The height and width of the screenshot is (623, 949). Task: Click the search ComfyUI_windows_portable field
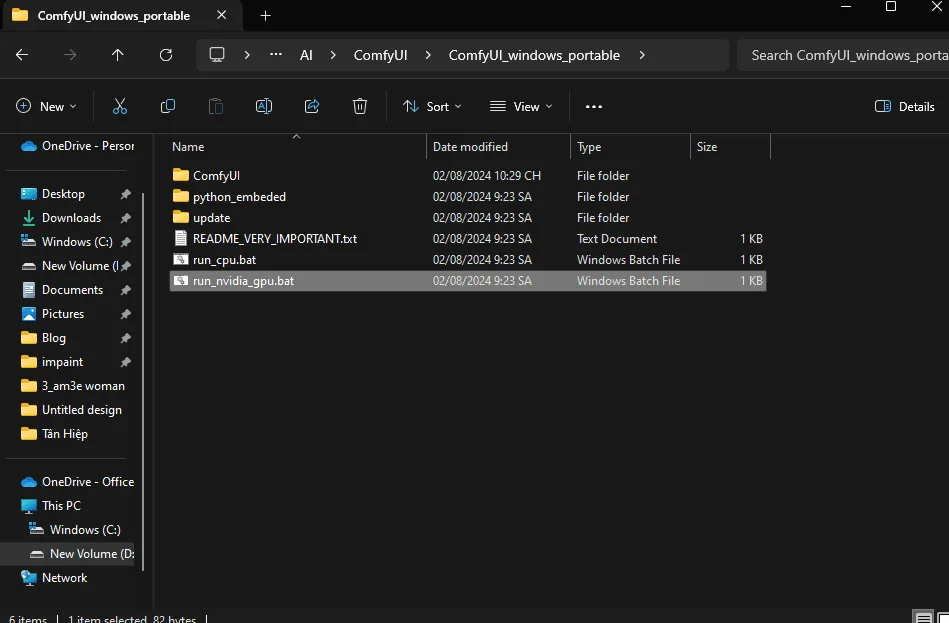(842, 55)
